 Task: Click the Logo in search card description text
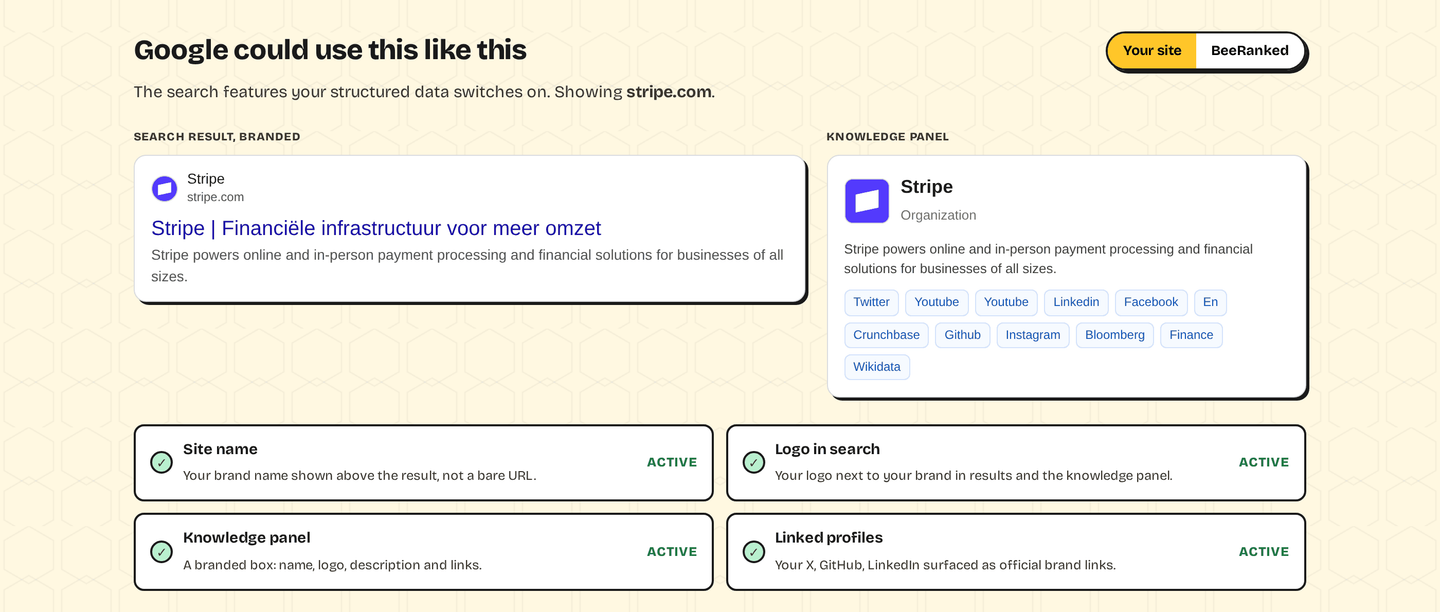pos(973,476)
